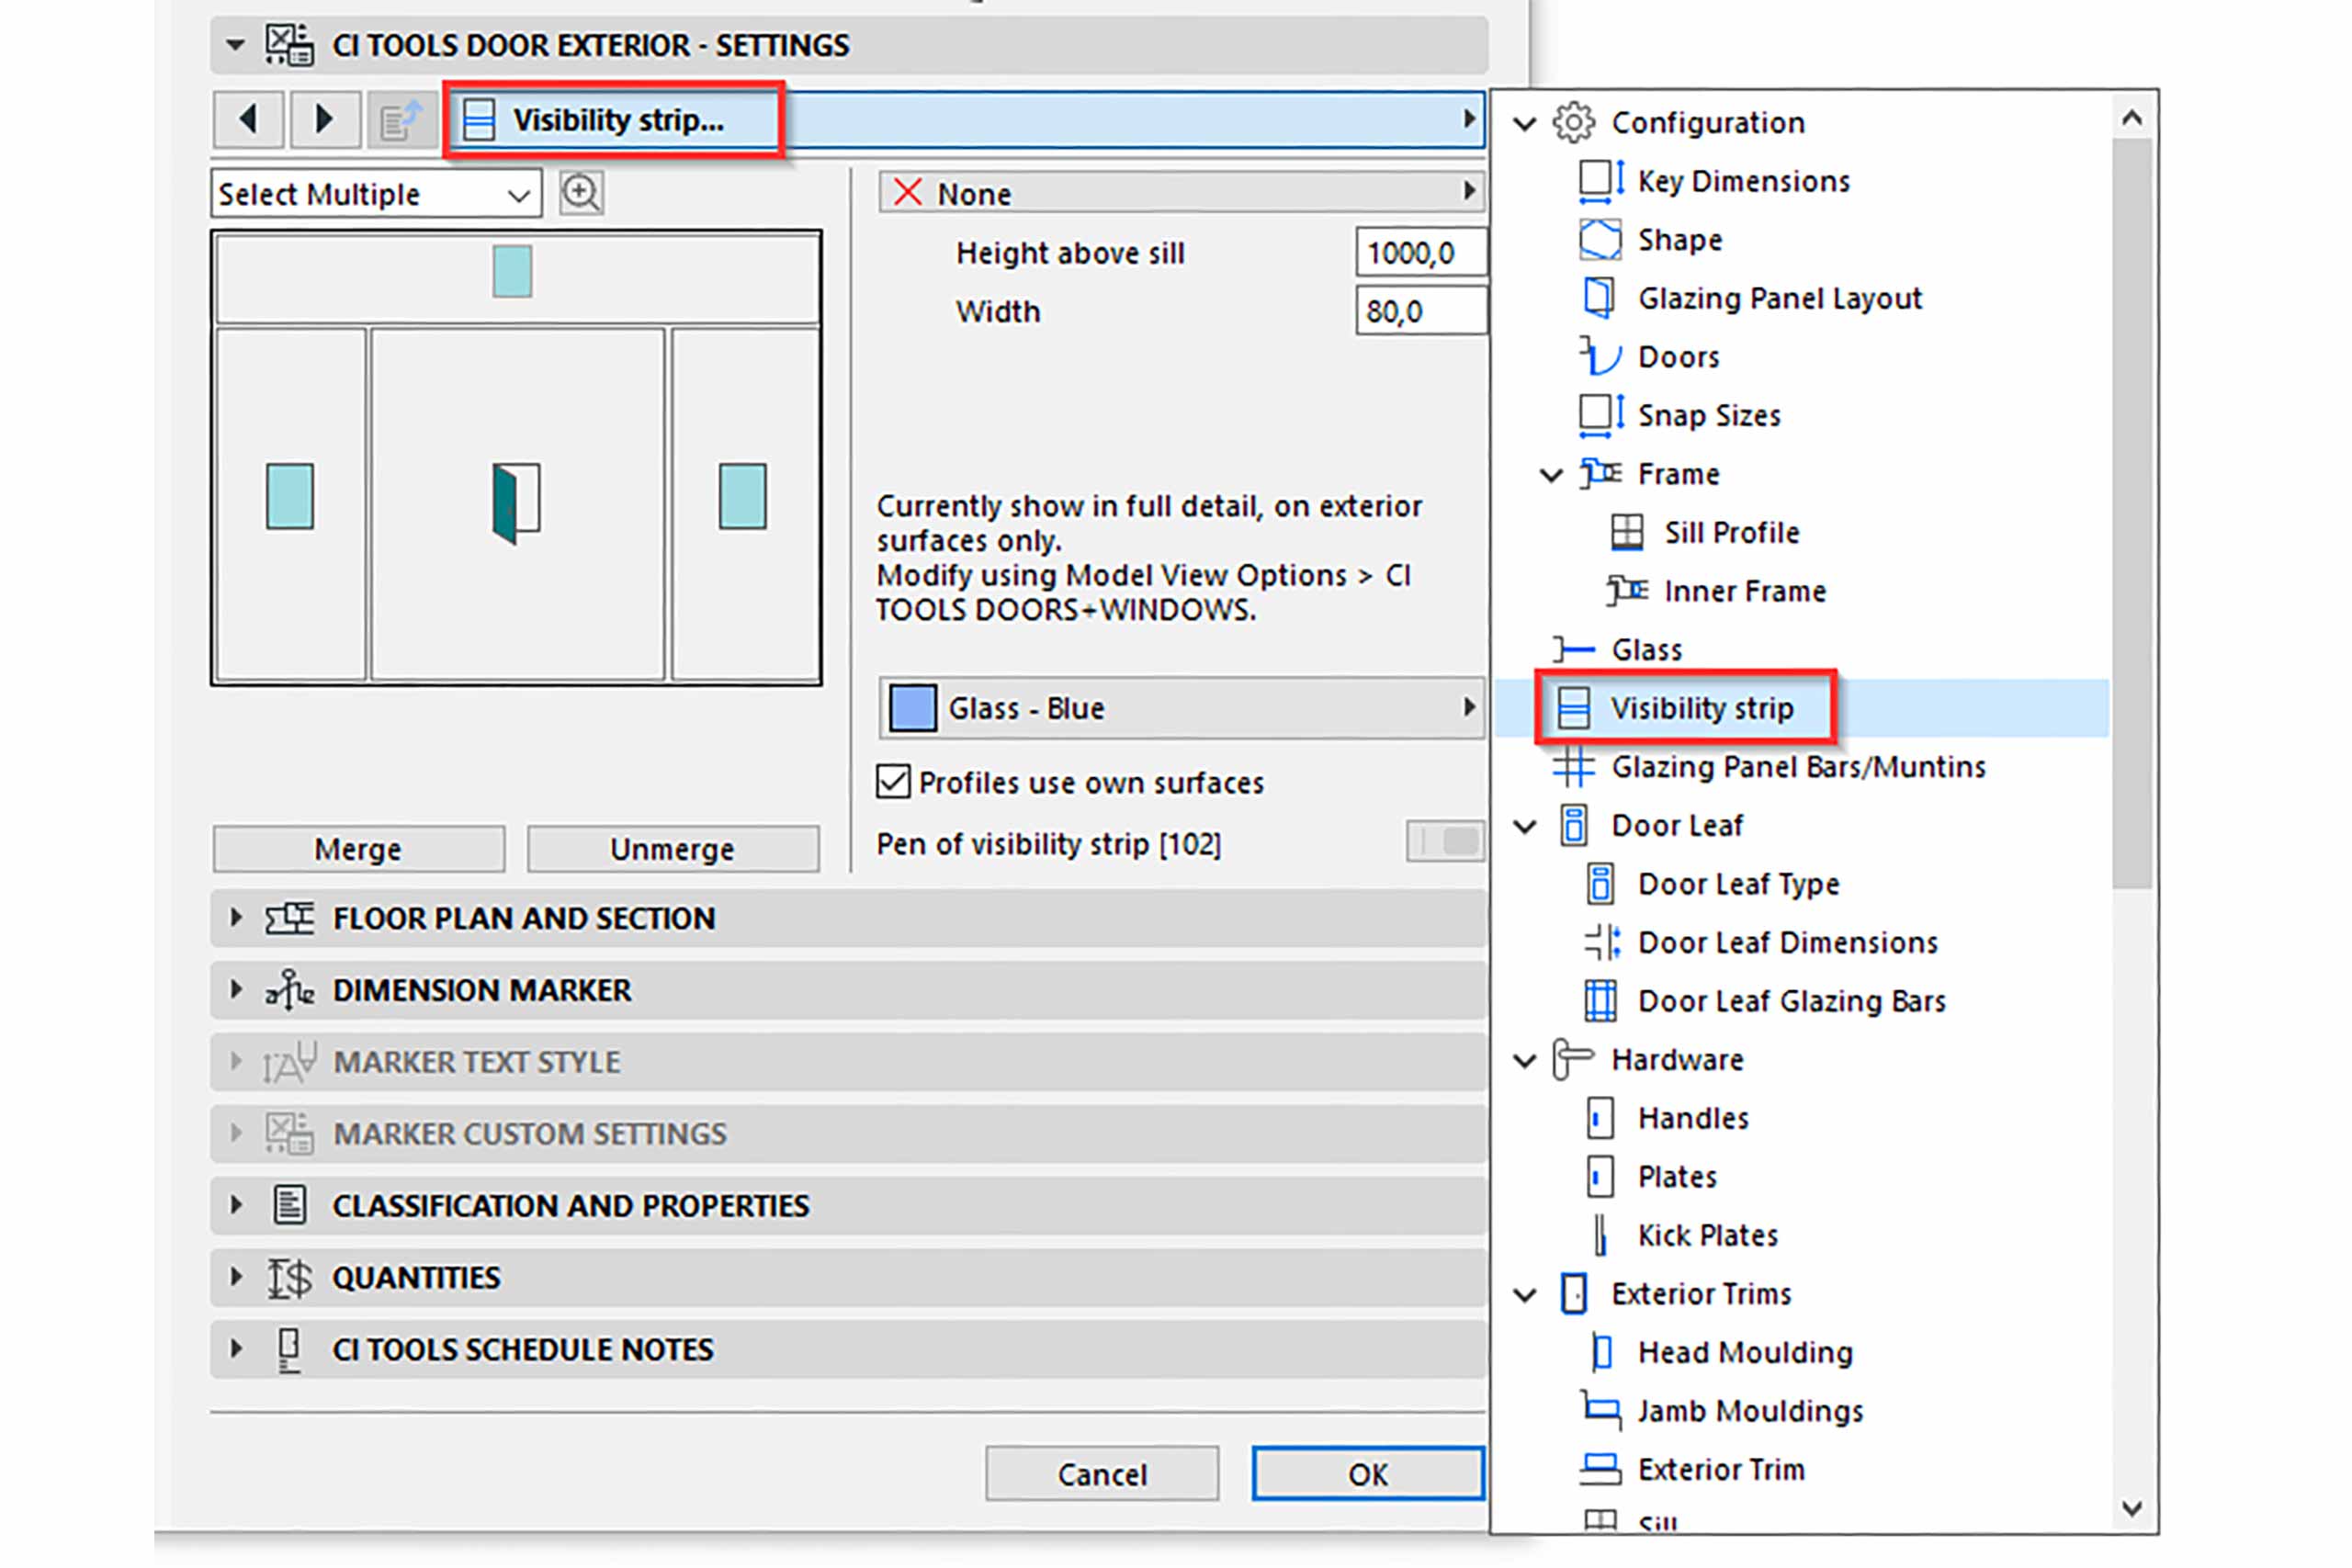Edit the Height above sill value field
Screen dimensions: 2352x1568
coord(1420,253)
